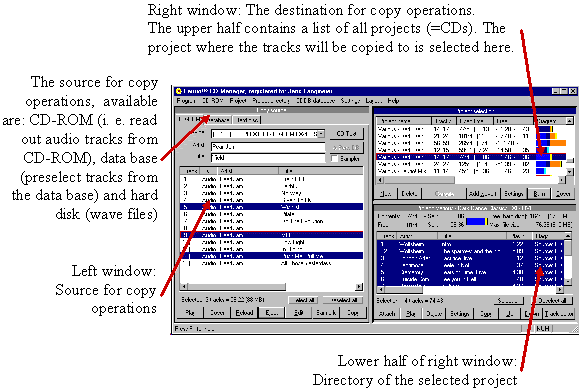
Task: Maximize the Feurio CD Manager window
Action: click(564, 91)
